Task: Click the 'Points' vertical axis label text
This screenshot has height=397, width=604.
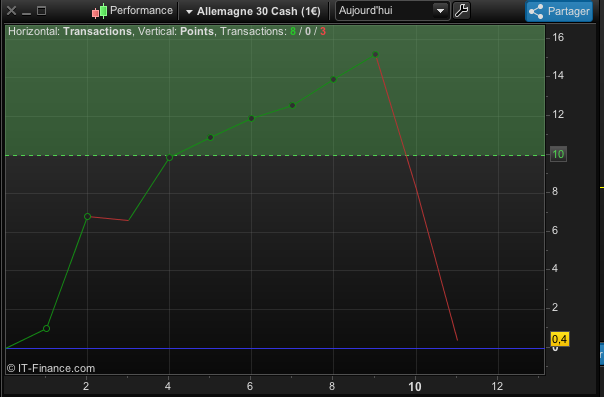Action: pos(197,32)
